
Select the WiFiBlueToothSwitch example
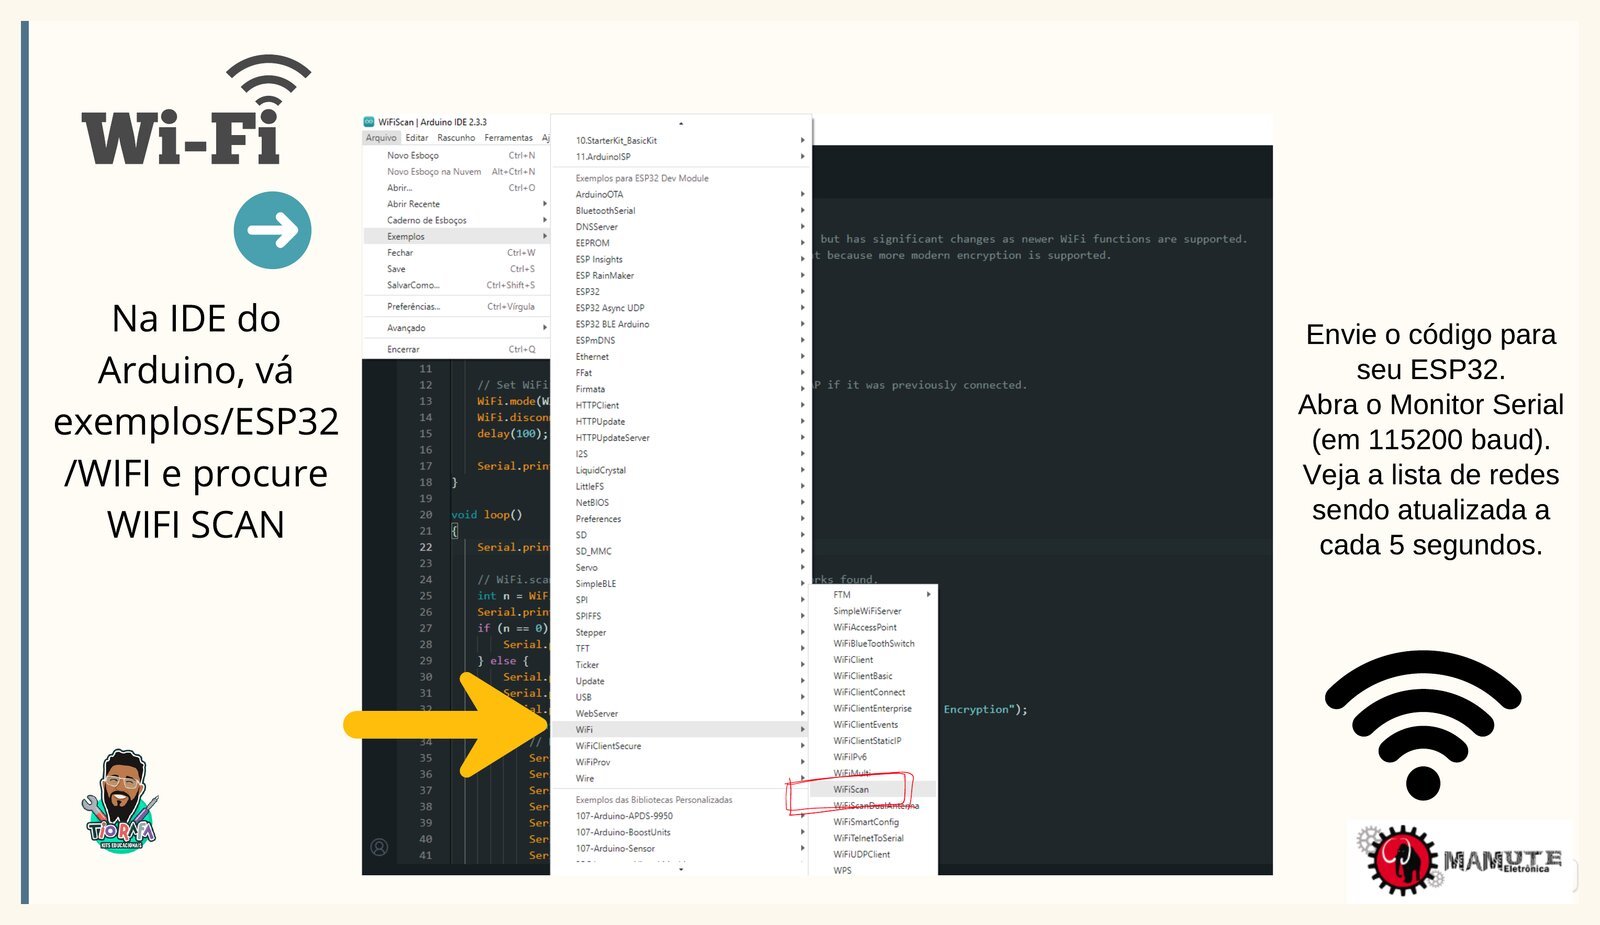873,644
